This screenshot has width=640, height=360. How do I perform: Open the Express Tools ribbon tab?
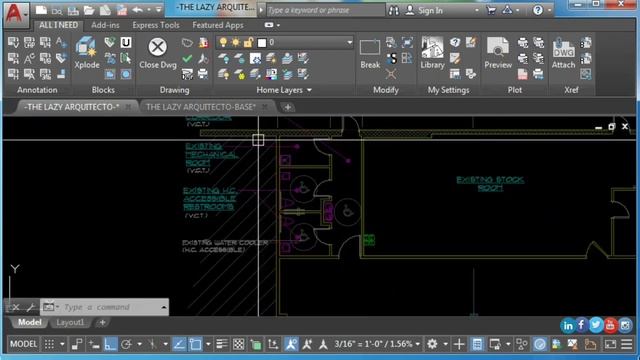(x=156, y=25)
